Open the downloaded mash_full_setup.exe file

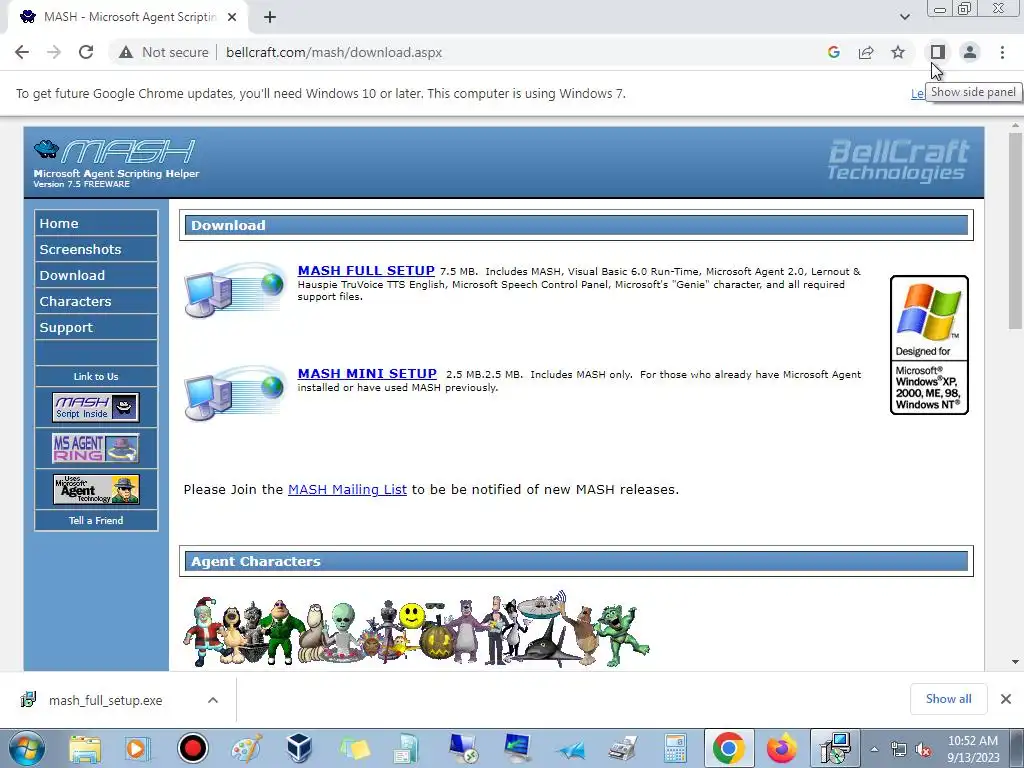tap(105, 700)
